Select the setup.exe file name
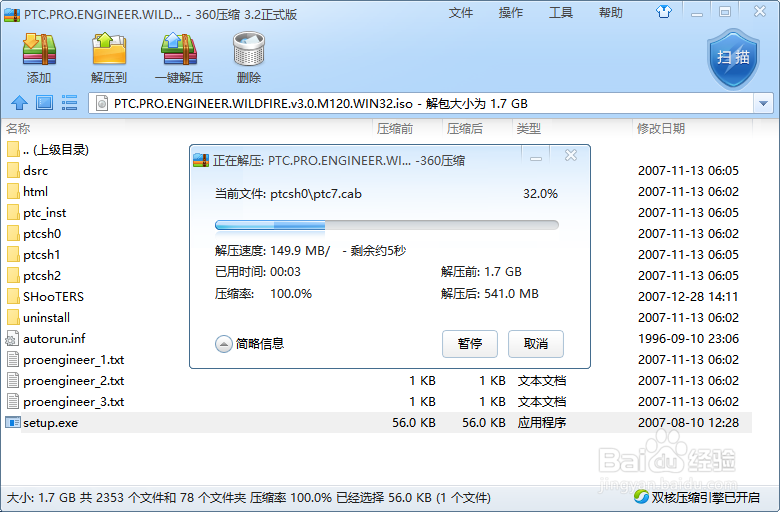Screen dimensions: 780x512 coord(50,423)
